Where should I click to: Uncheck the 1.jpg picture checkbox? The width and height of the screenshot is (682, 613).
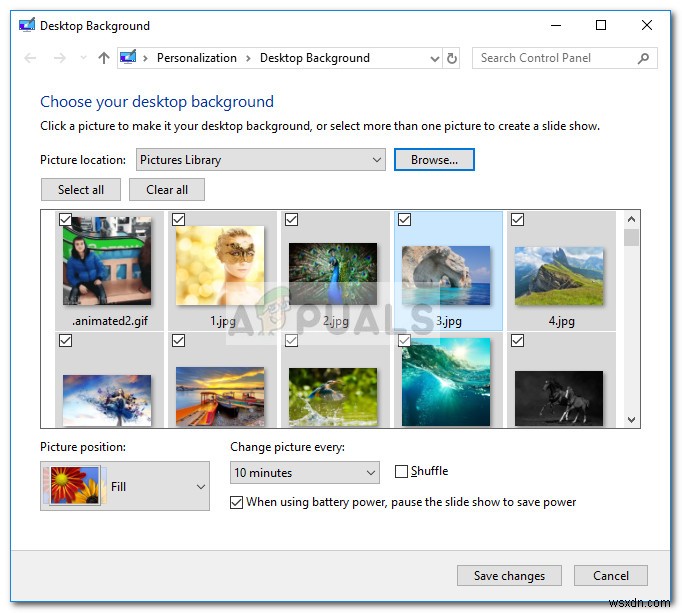pyautogui.click(x=179, y=219)
